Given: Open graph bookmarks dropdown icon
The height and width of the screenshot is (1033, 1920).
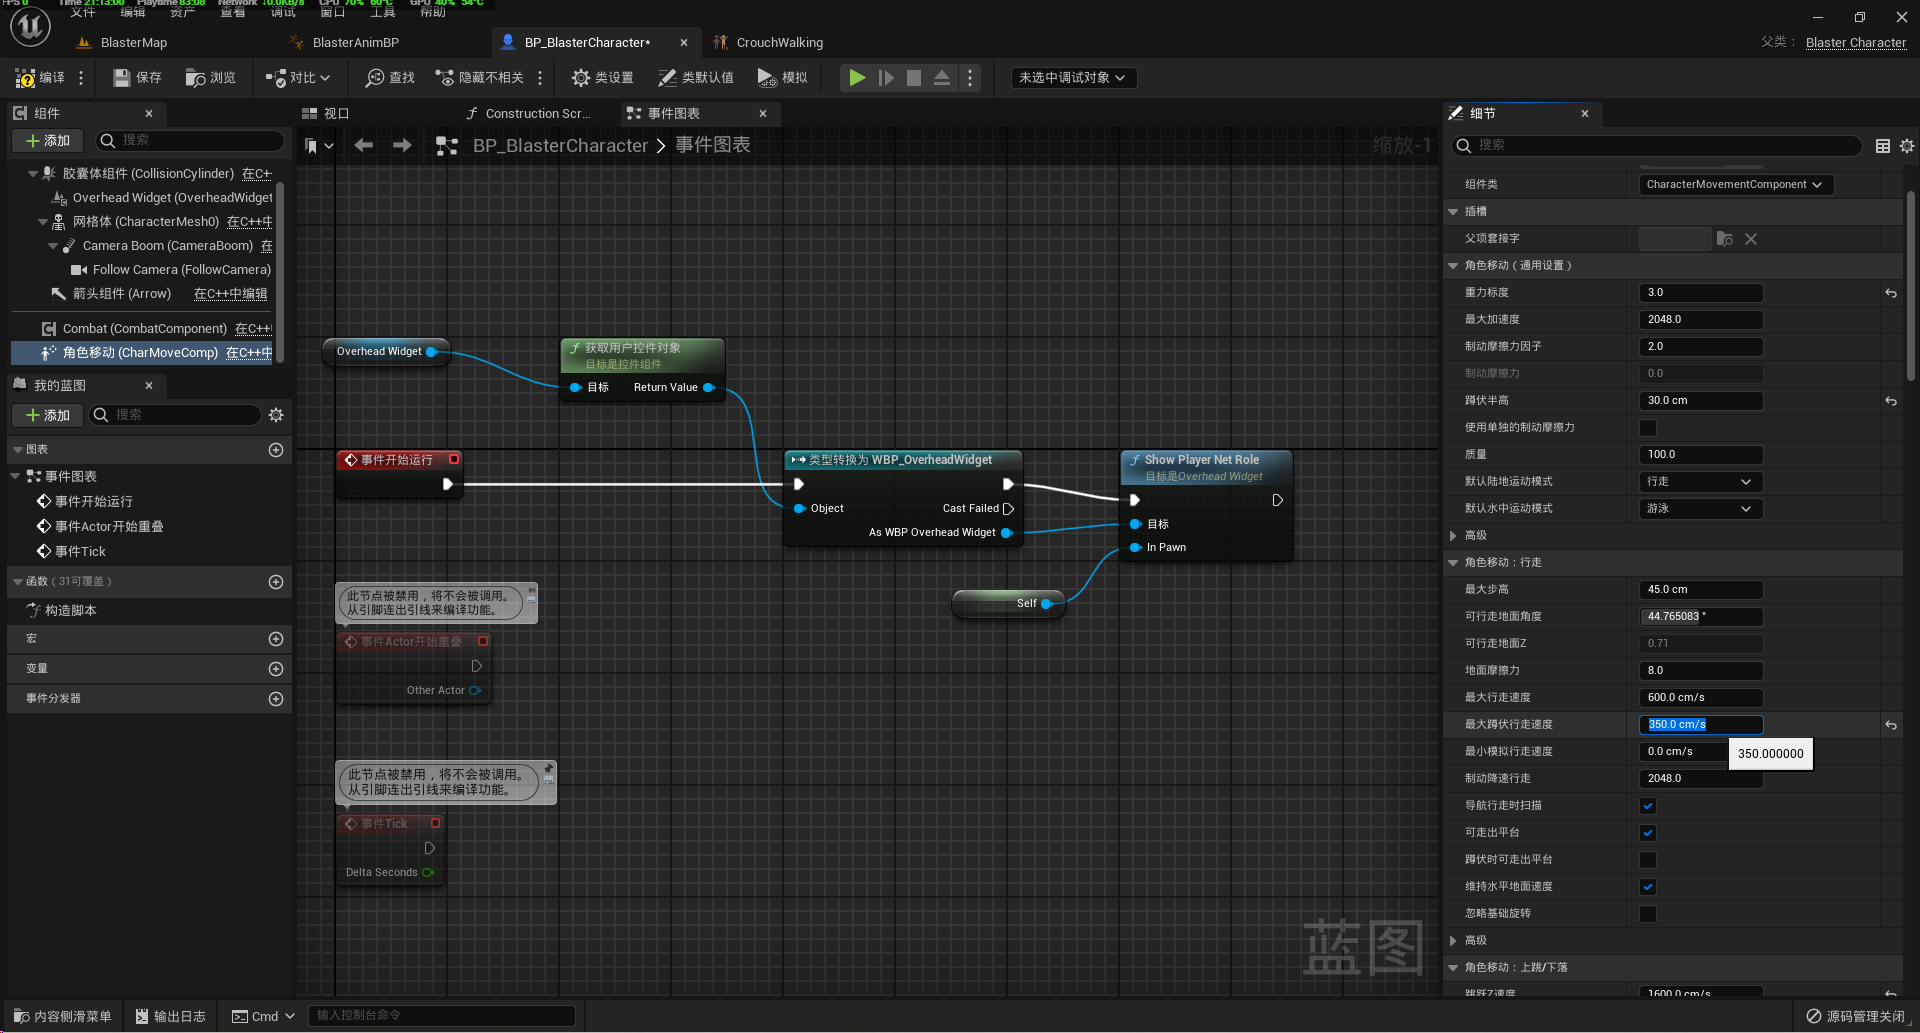Looking at the screenshot, I should [x=318, y=146].
